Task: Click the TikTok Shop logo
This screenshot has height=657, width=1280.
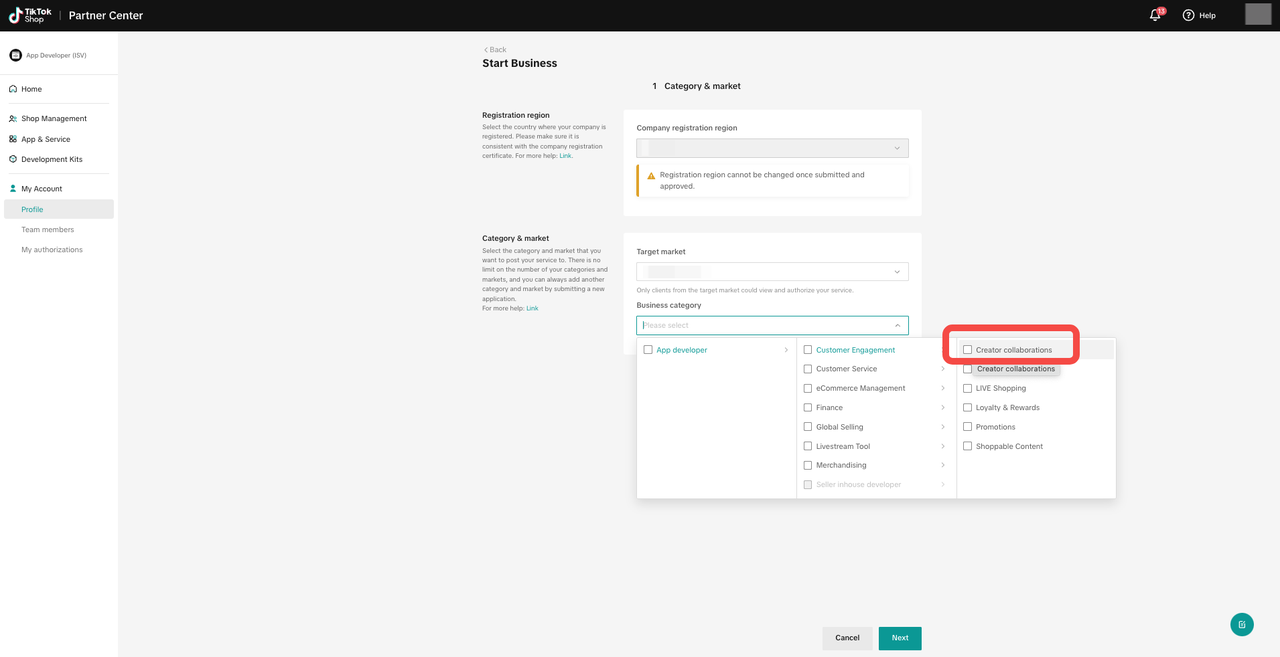Action: point(30,15)
